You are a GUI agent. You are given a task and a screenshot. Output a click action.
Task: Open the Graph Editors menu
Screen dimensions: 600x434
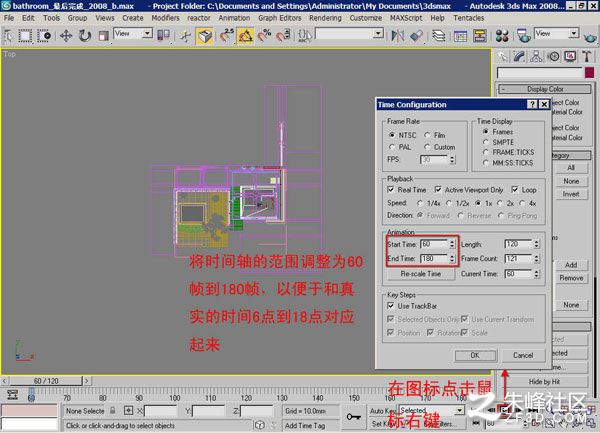280,18
